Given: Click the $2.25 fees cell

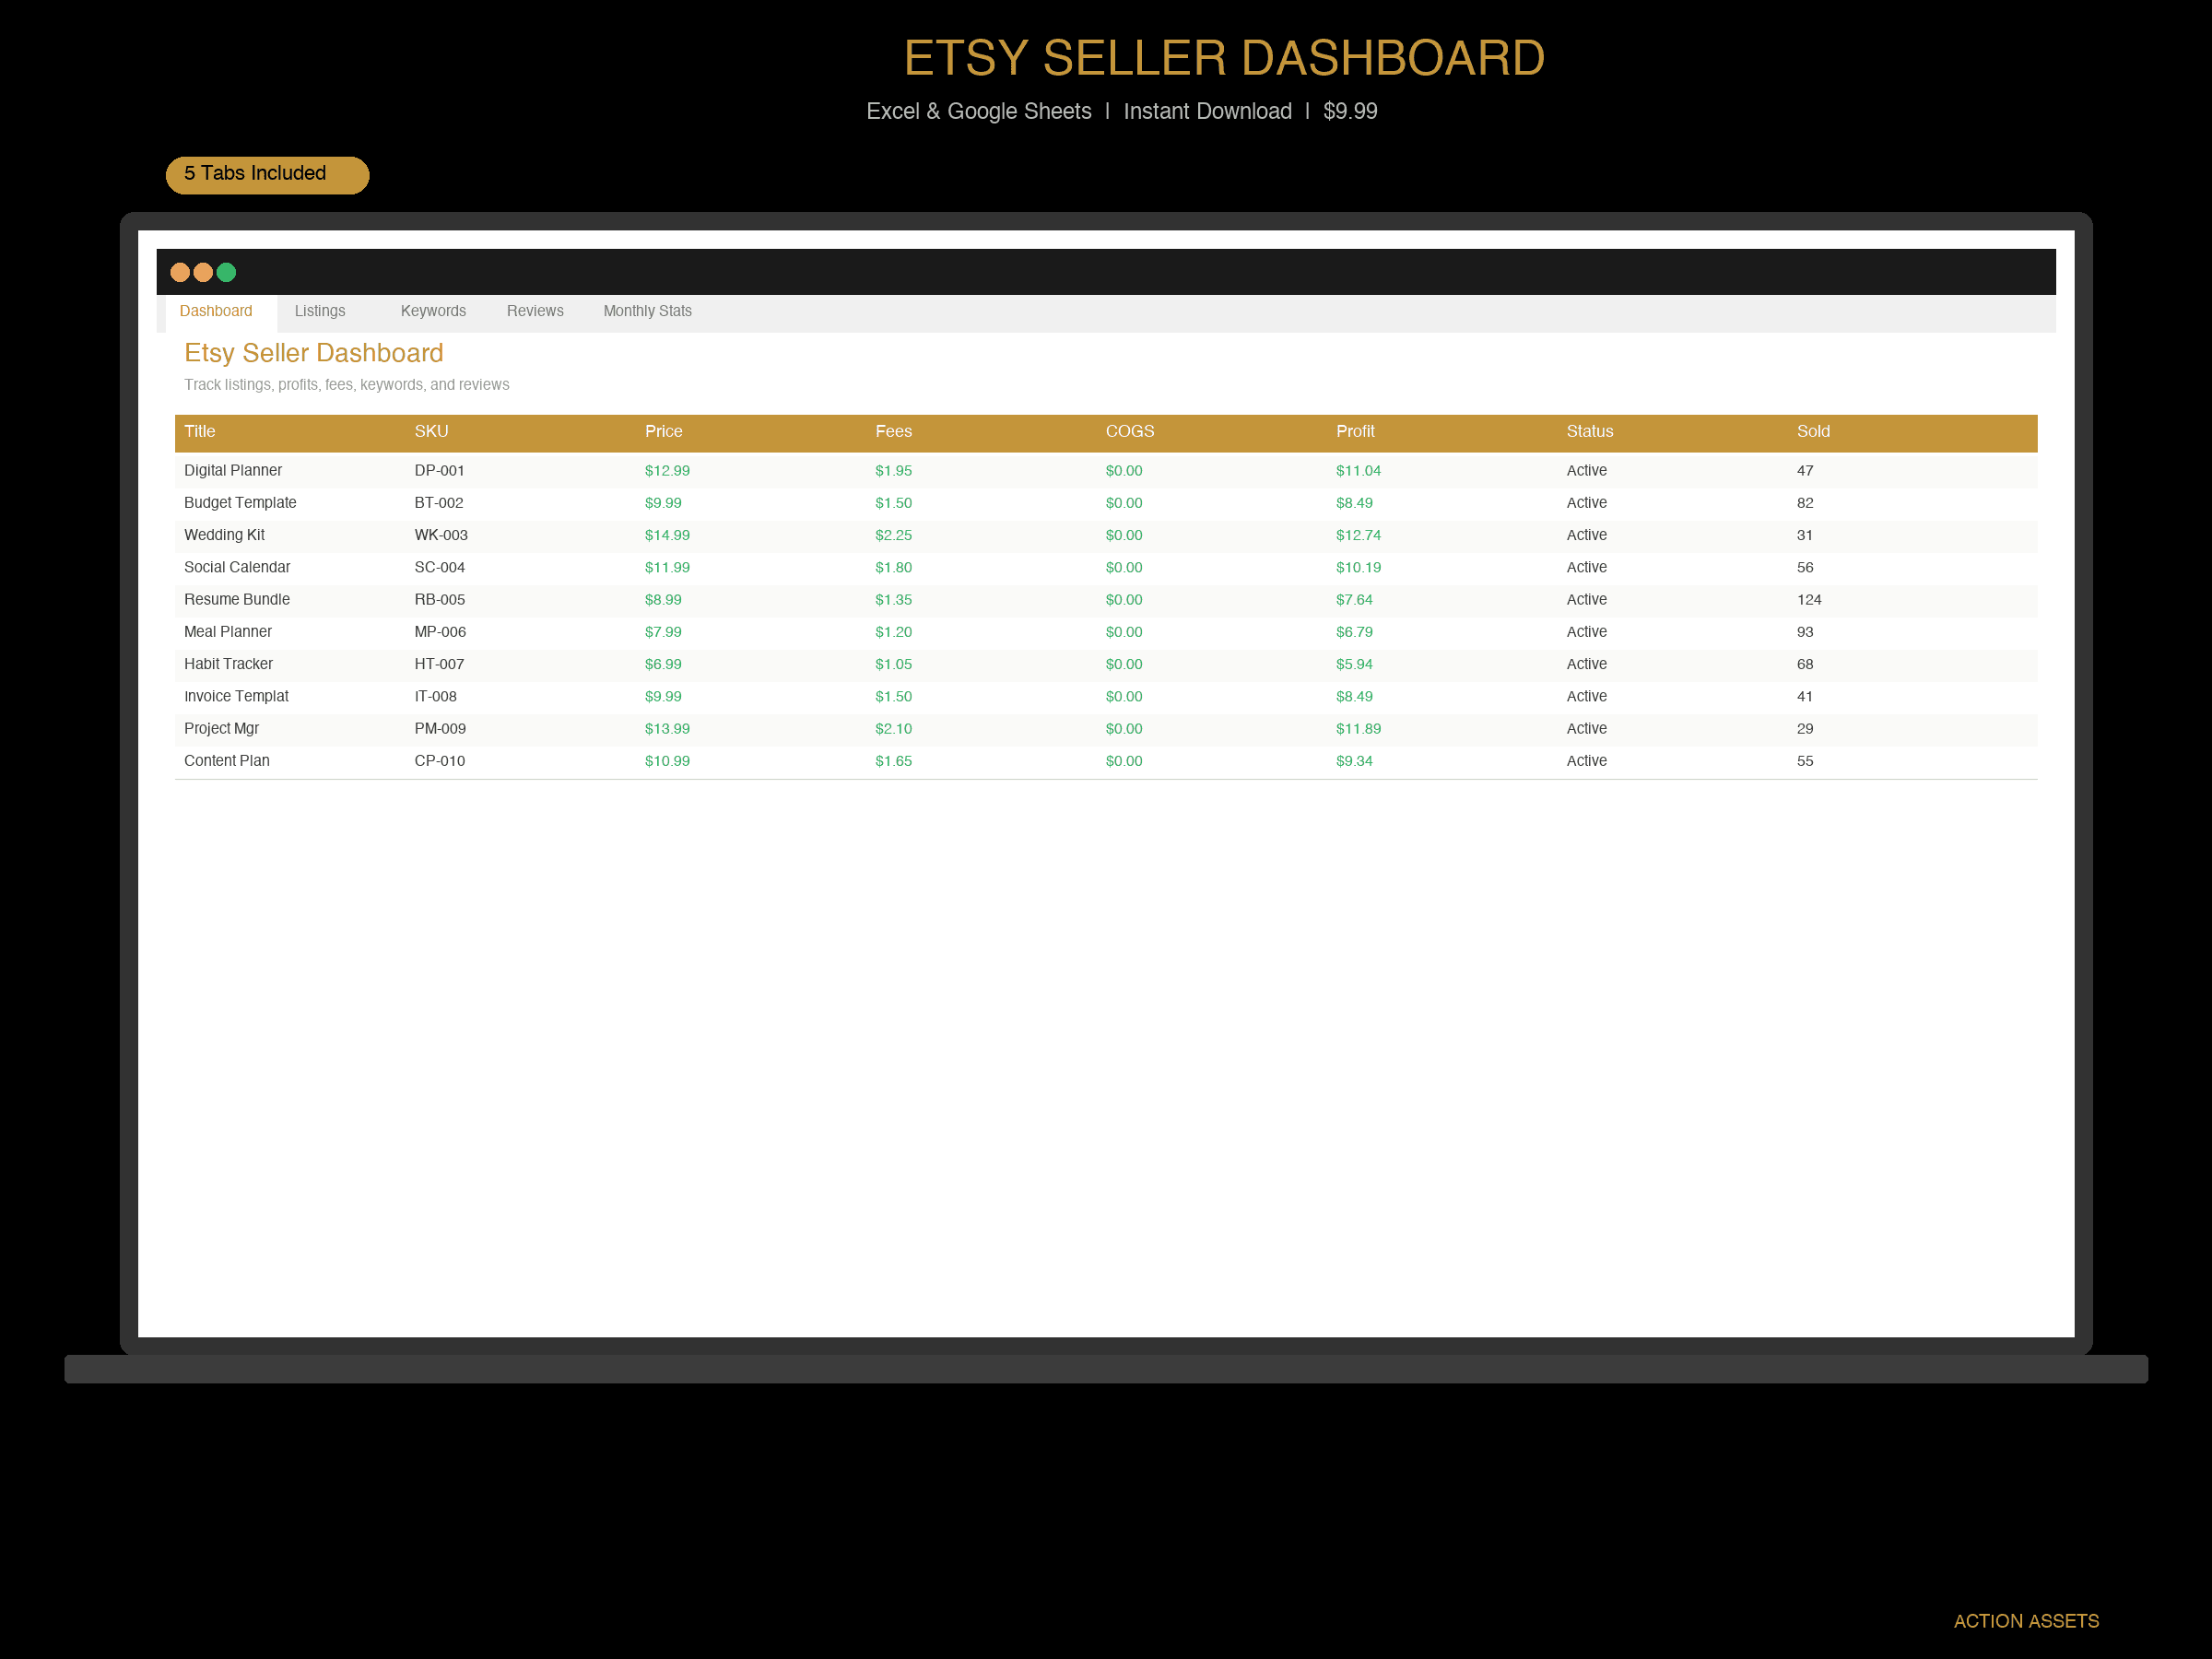Looking at the screenshot, I should [893, 535].
